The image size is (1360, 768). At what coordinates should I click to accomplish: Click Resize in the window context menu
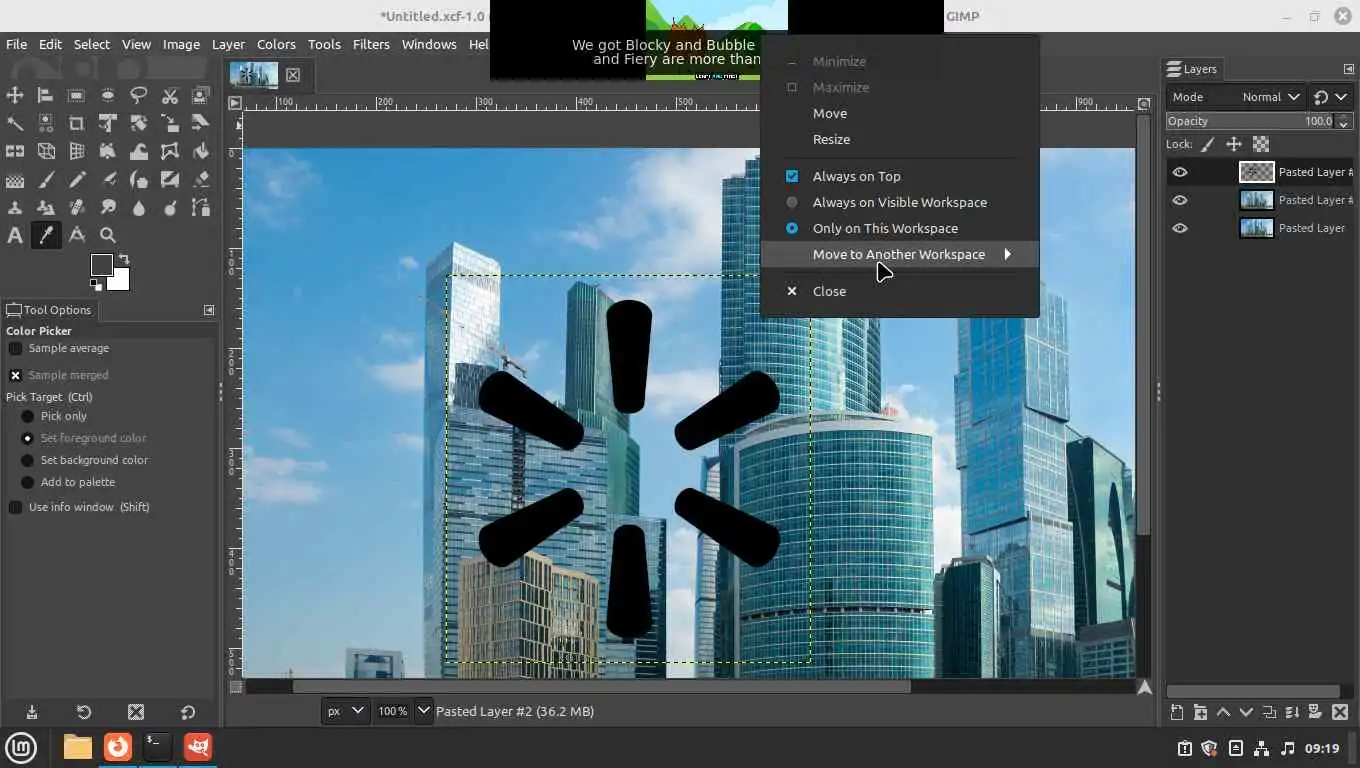coord(899,139)
